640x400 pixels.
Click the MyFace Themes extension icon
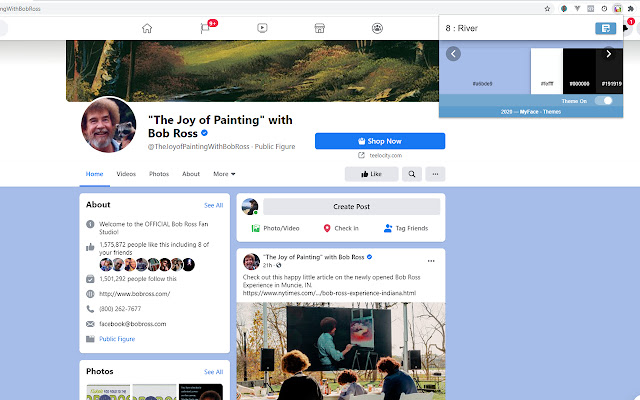coord(618,9)
